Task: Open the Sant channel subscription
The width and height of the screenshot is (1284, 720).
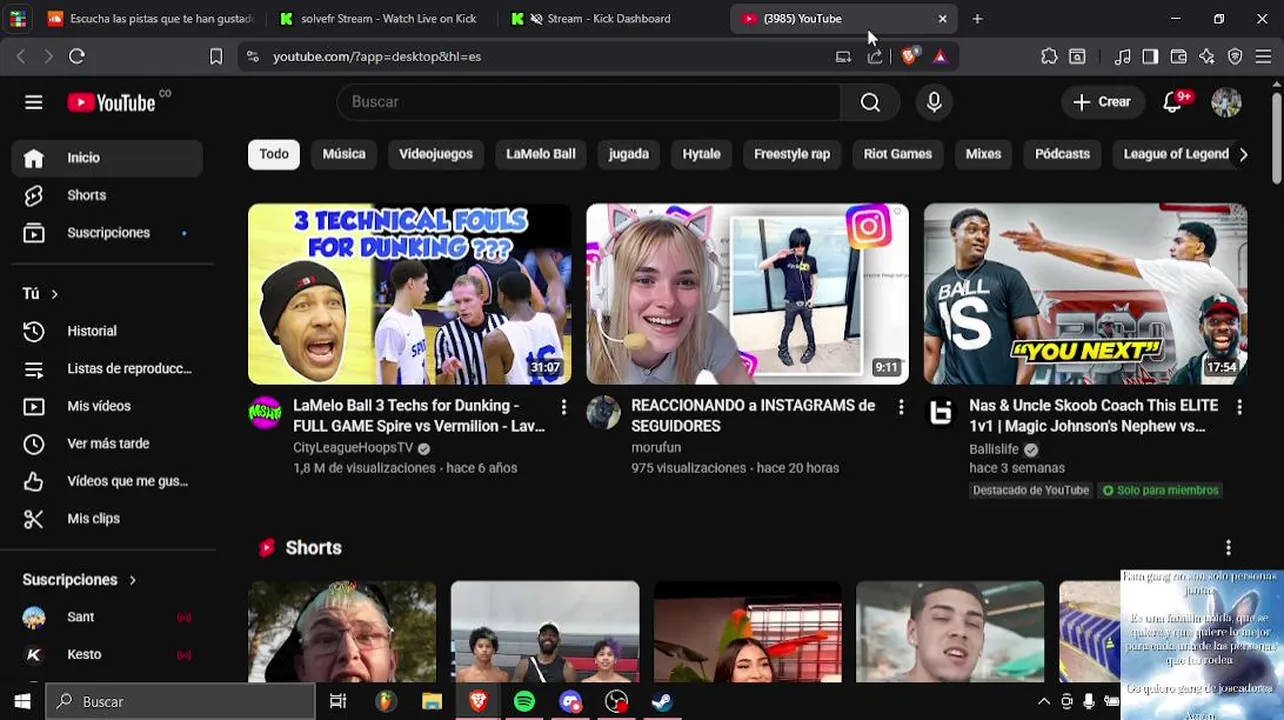Action: tap(108, 617)
